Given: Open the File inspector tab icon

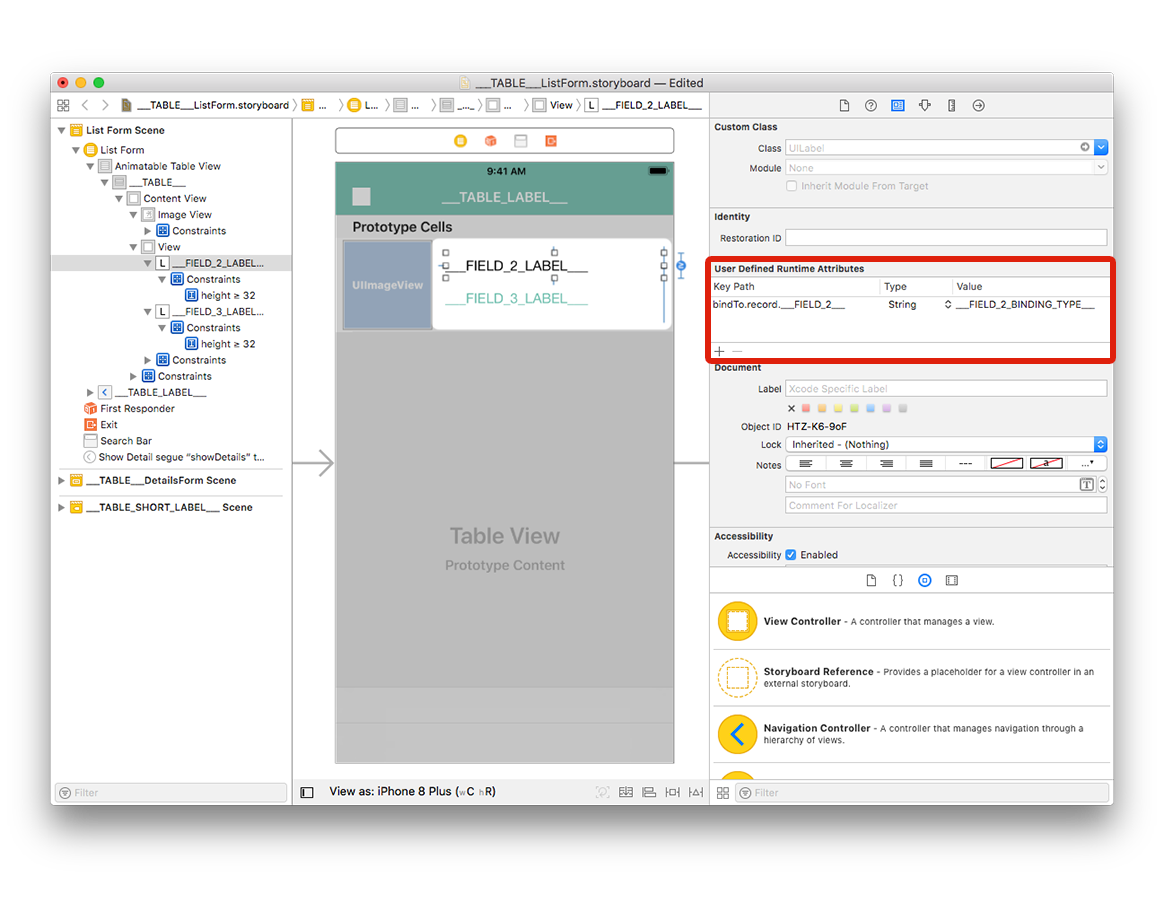Looking at the screenshot, I should 844,105.
